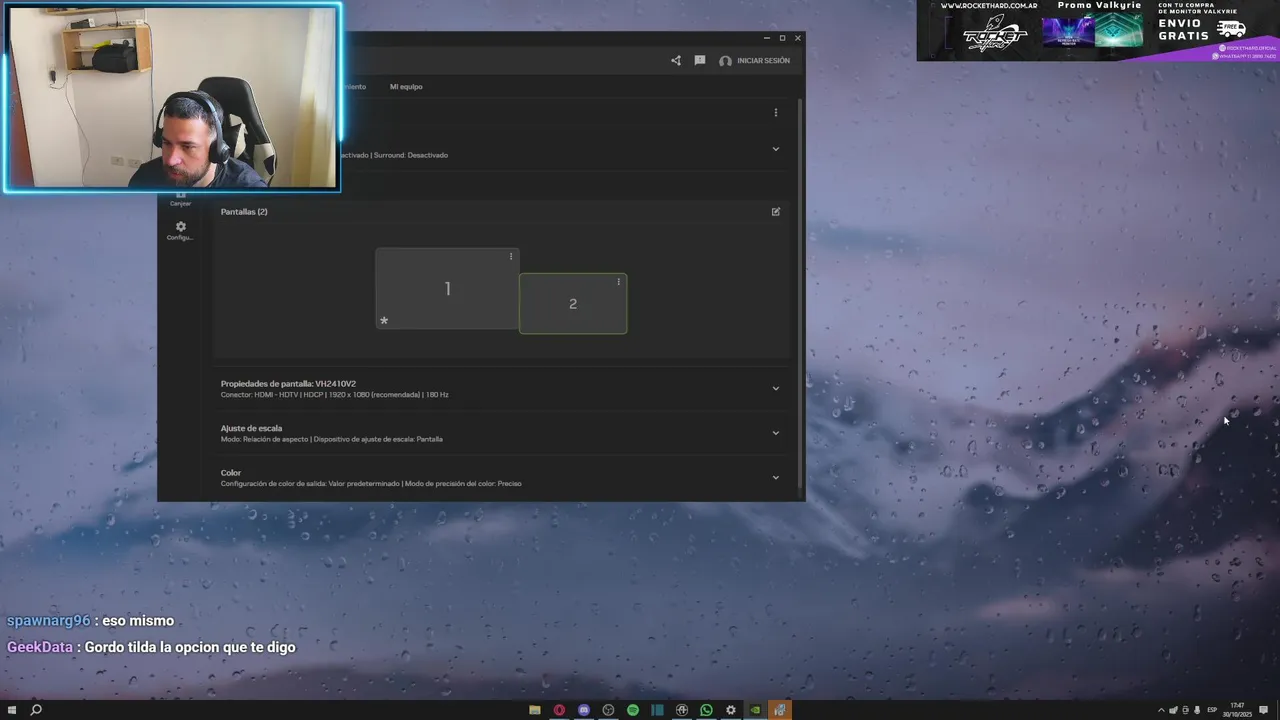Open File Explorer from the taskbar

pos(535,710)
